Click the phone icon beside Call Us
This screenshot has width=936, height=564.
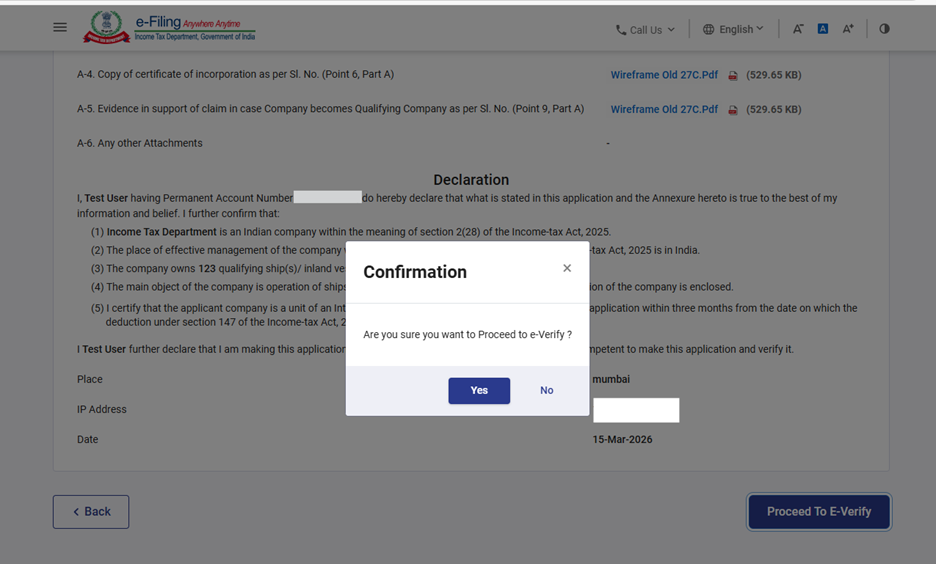coord(621,30)
